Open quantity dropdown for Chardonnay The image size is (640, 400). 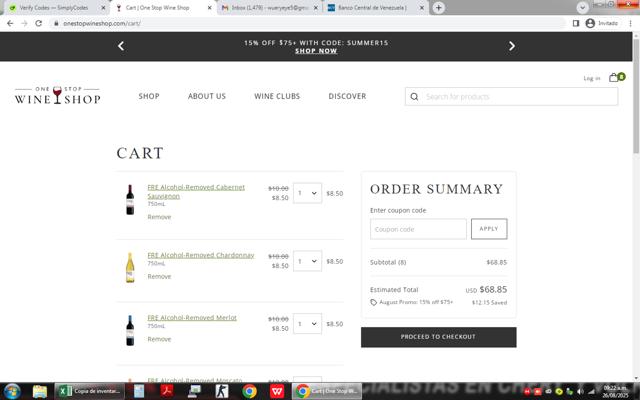pos(307,261)
